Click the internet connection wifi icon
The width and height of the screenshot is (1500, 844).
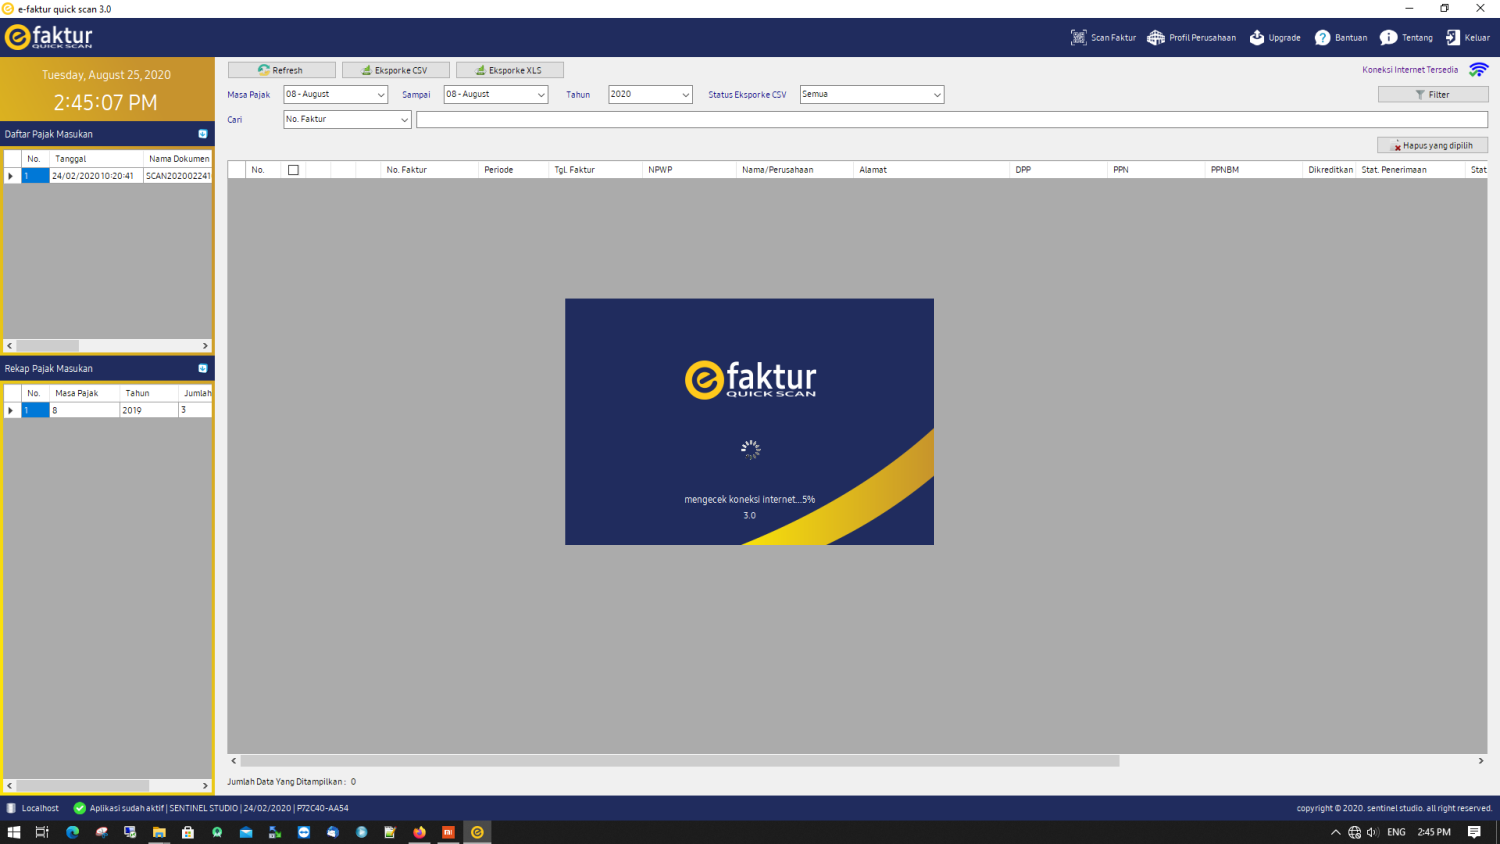tap(1478, 70)
